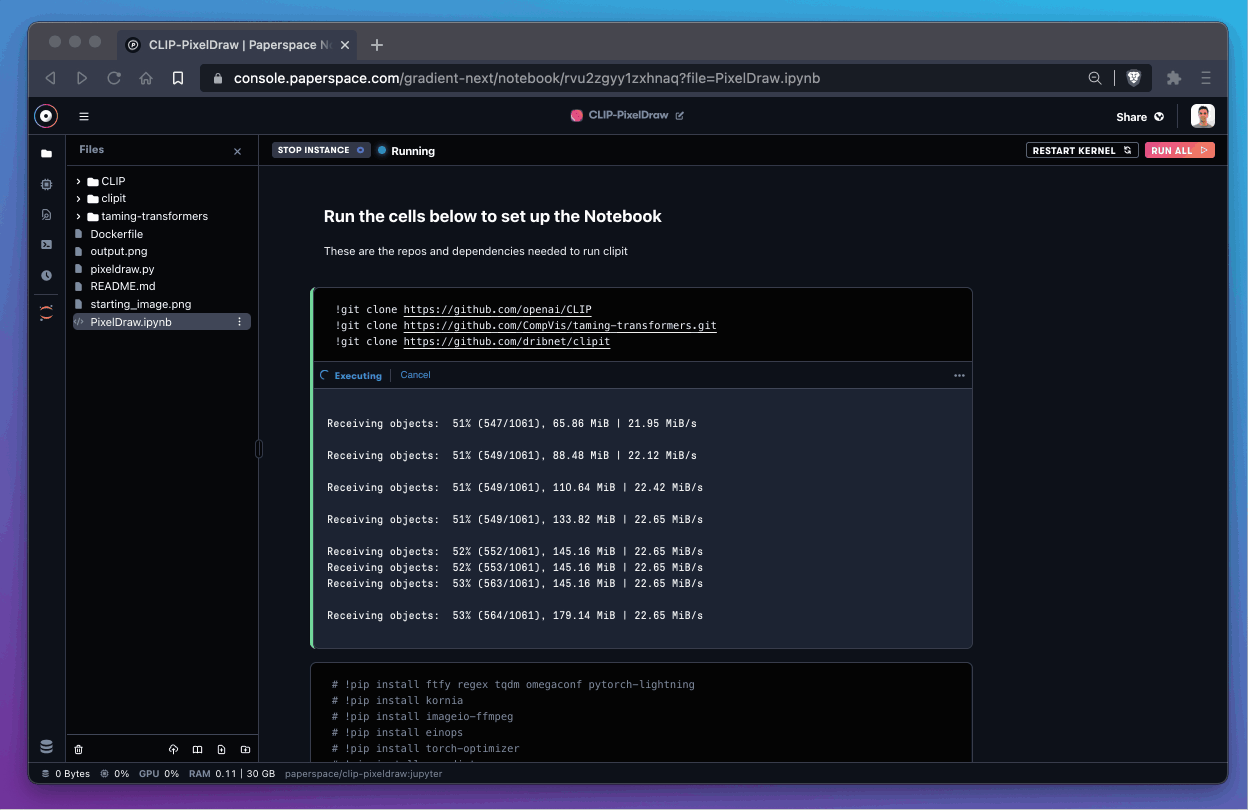Click the browser zoom magnifier icon

click(x=1096, y=78)
